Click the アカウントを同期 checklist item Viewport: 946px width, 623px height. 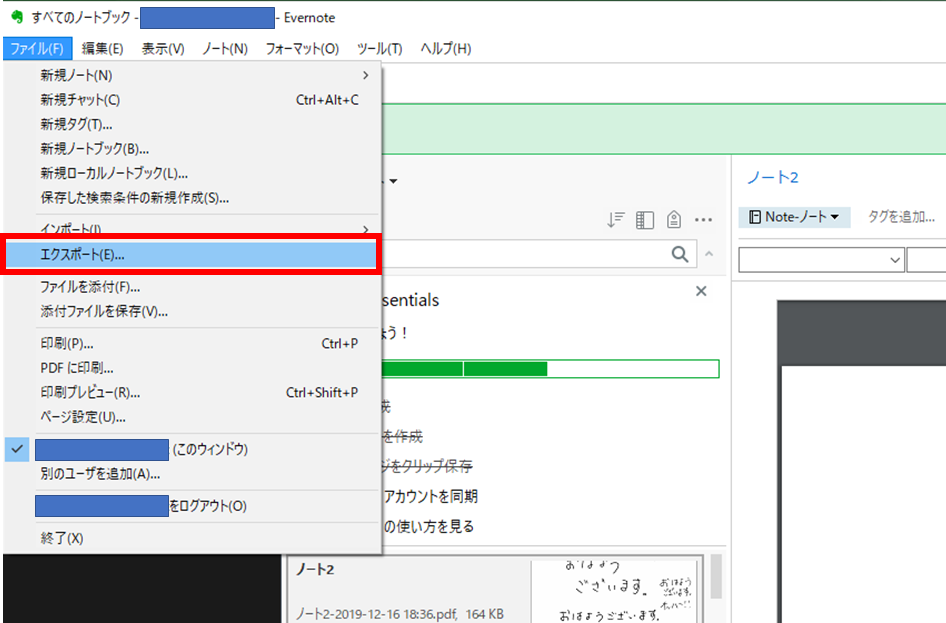pos(431,496)
